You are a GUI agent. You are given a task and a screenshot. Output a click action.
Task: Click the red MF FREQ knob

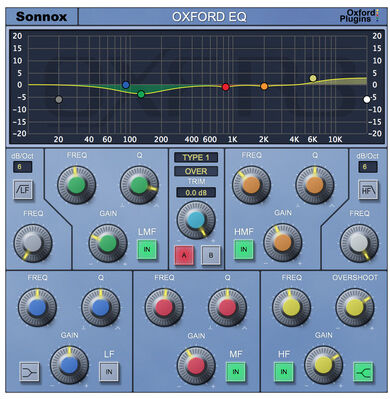click(164, 307)
